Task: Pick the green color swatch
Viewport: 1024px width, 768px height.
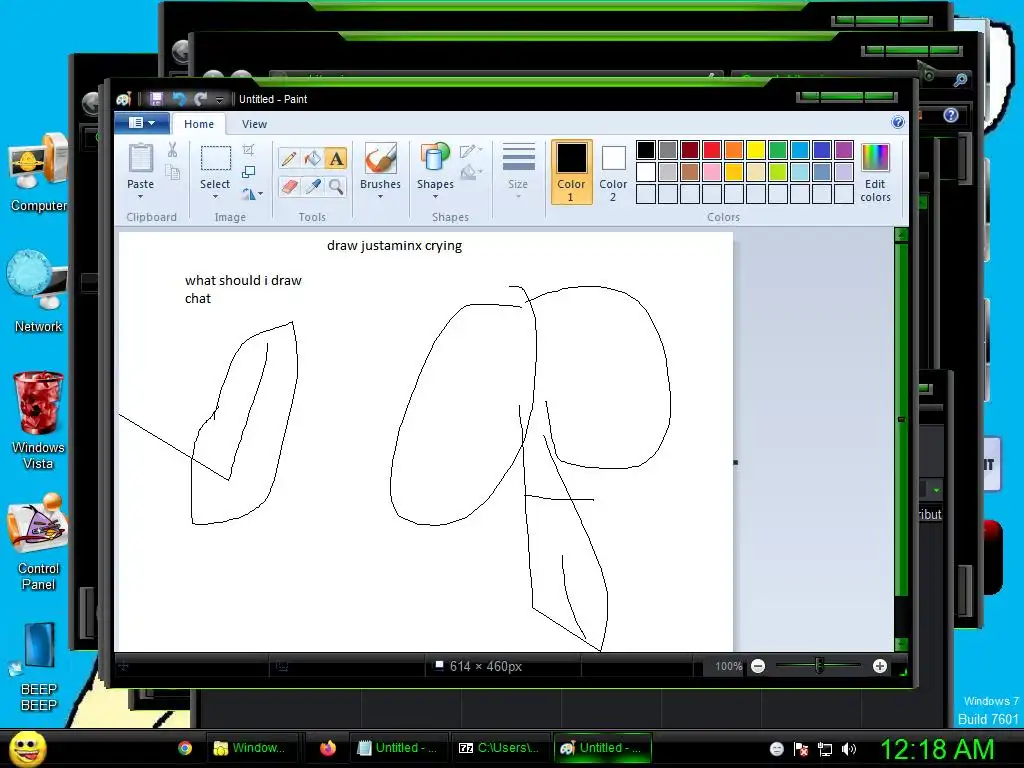Action: pos(778,150)
